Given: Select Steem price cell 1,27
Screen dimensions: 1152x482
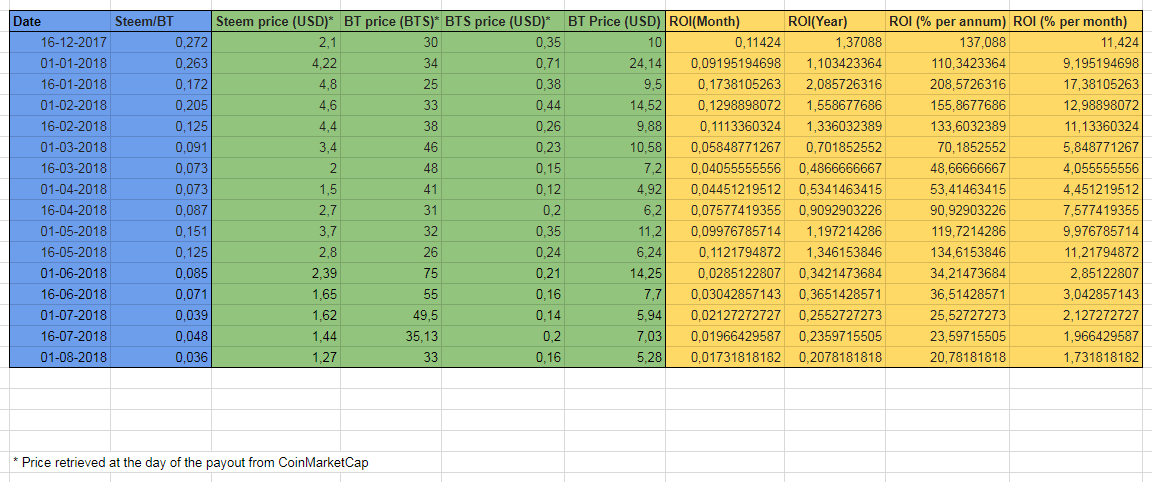Looking at the screenshot, I should (276, 357).
